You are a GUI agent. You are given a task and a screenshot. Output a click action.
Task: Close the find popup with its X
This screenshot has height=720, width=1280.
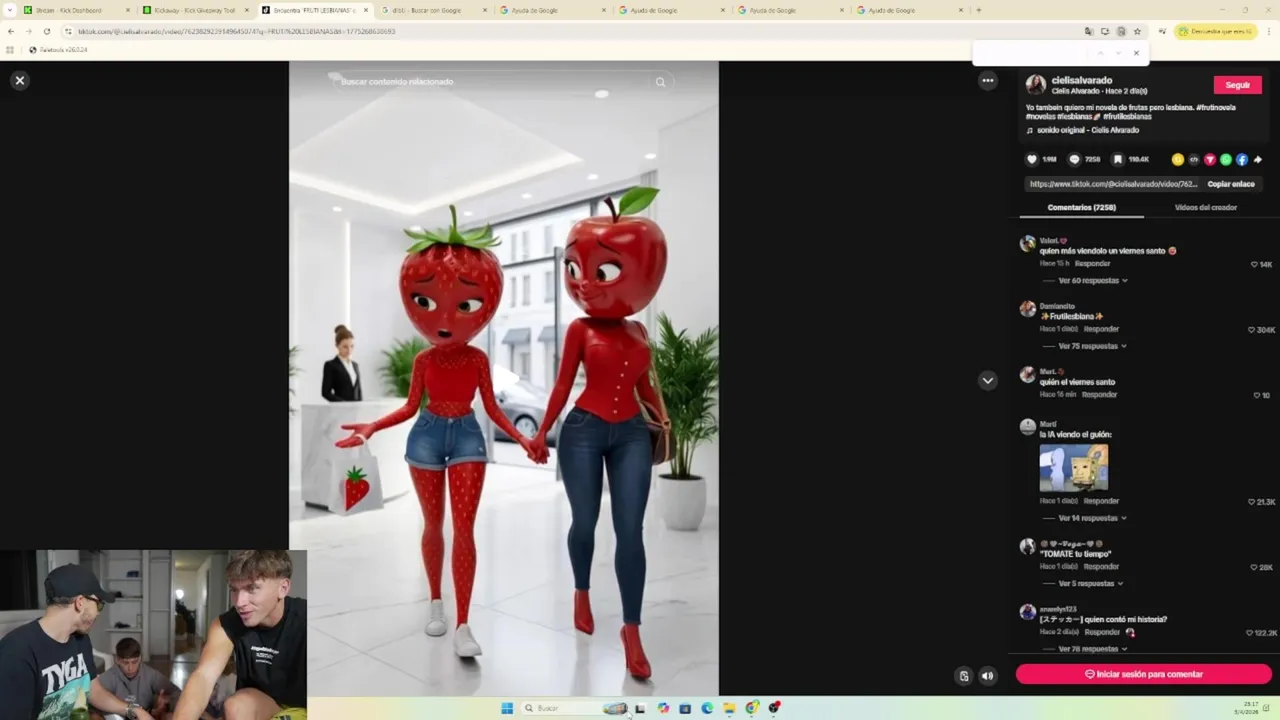pos(1136,53)
